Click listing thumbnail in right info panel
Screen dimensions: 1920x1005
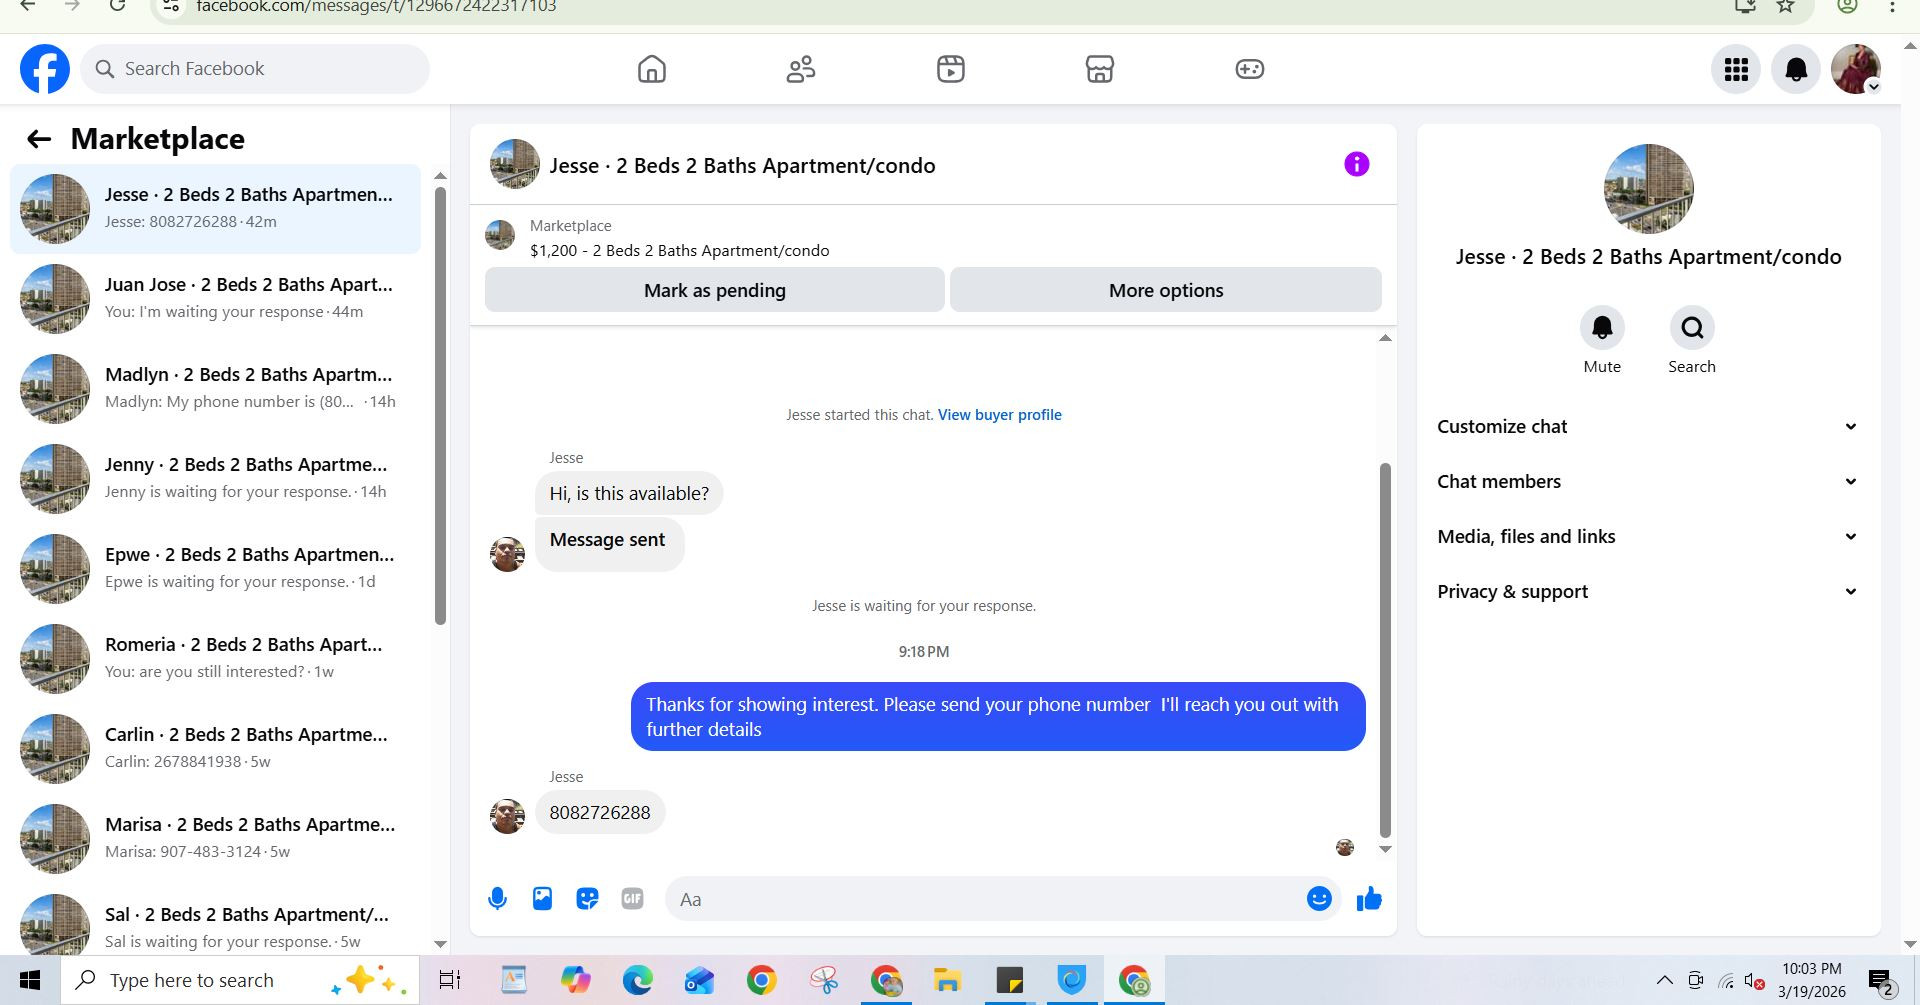tap(1648, 189)
